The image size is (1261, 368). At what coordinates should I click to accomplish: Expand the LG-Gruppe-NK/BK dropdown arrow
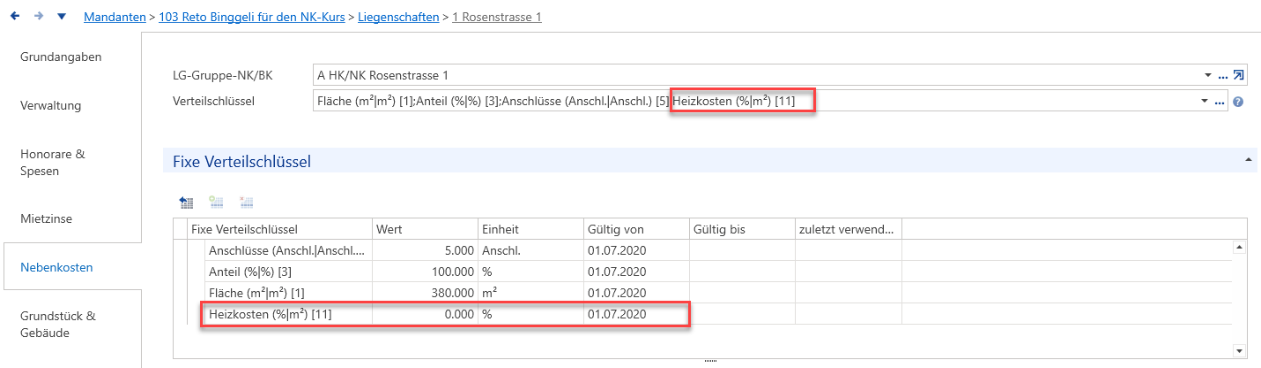1208,75
